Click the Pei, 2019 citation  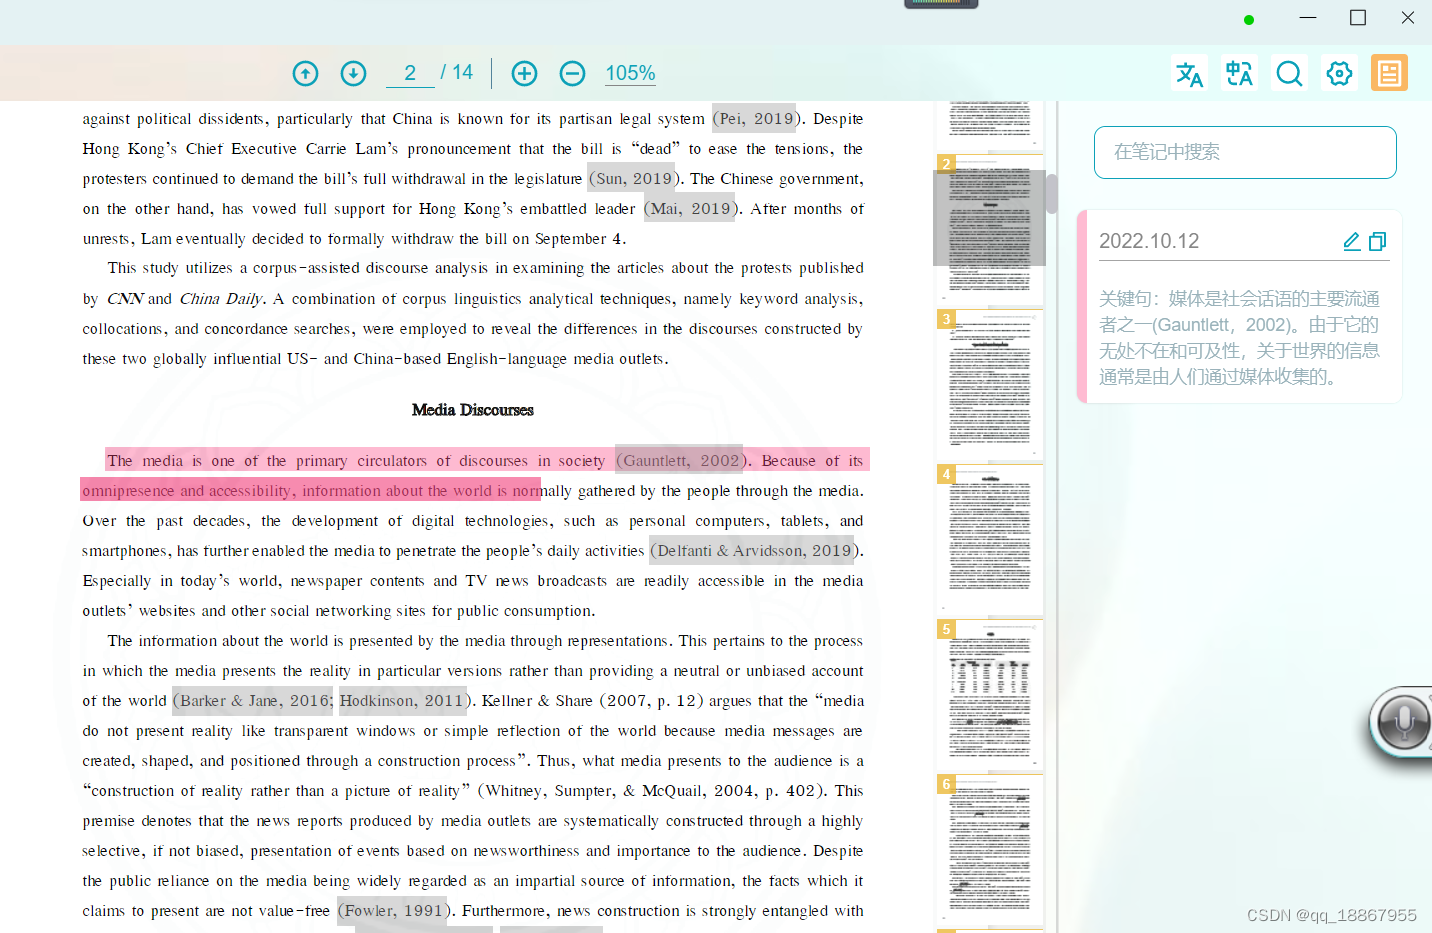(x=754, y=118)
